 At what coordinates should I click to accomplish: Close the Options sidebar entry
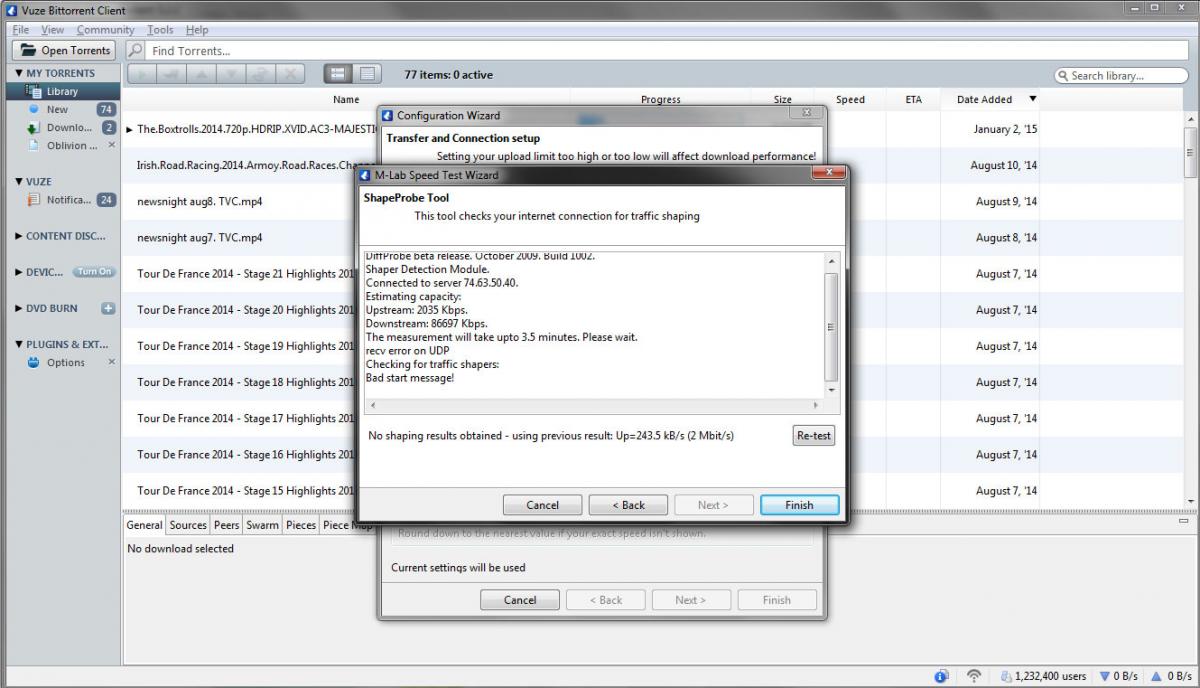point(111,362)
